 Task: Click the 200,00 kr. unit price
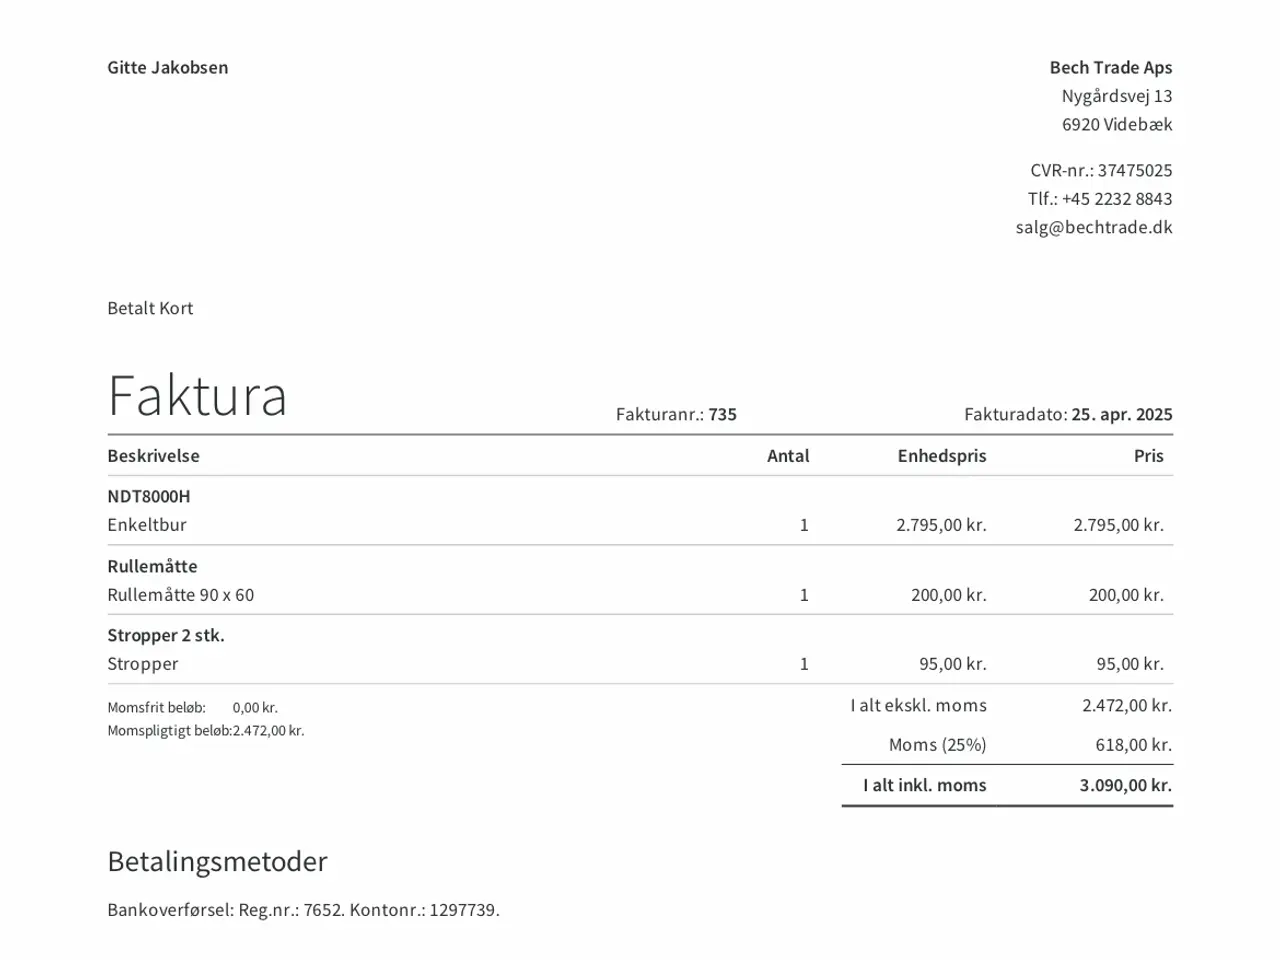click(x=949, y=595)
